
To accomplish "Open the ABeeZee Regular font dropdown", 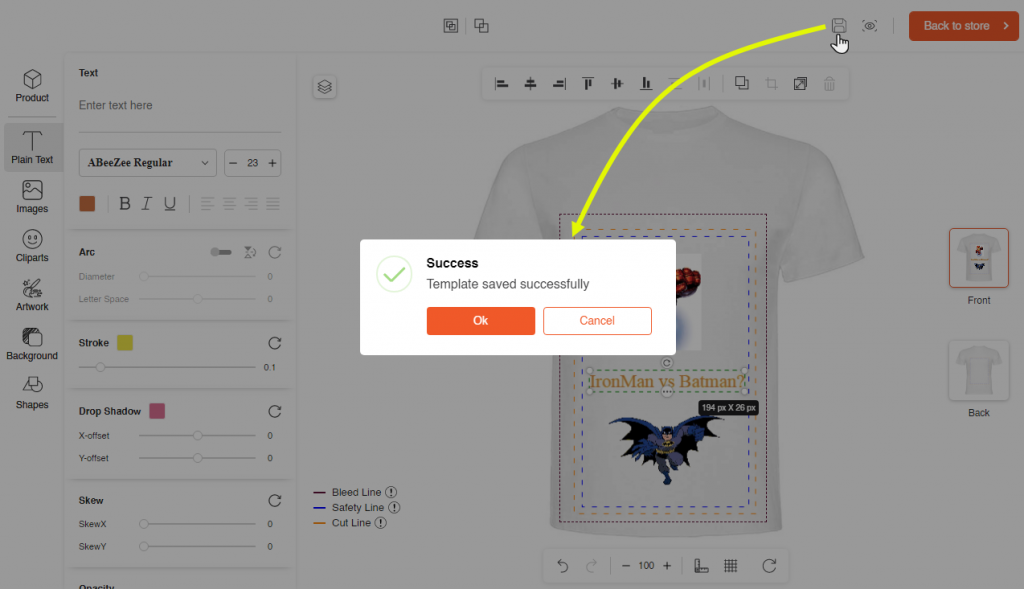I will coord(147,162).
